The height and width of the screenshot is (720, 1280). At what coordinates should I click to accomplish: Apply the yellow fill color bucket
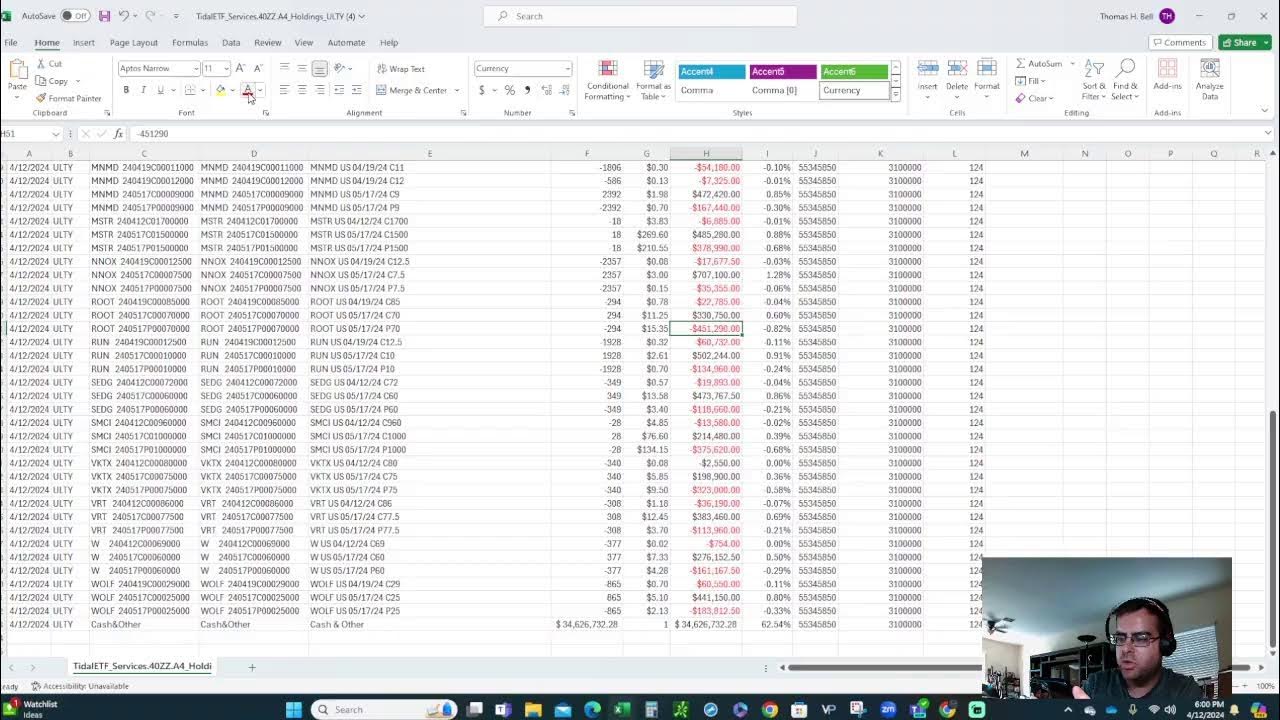point(220,90)
